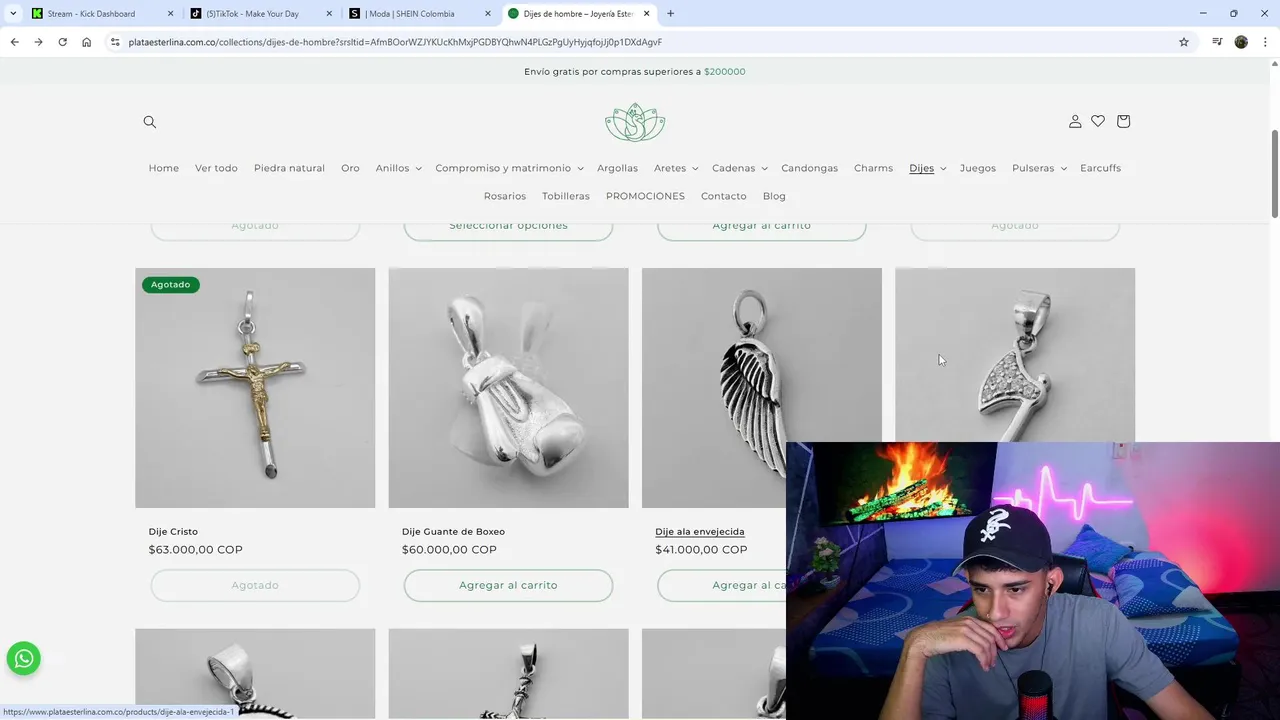The image size is (1280, 720).
Task: Expand the Anillos menu
Action: [398, 168]
